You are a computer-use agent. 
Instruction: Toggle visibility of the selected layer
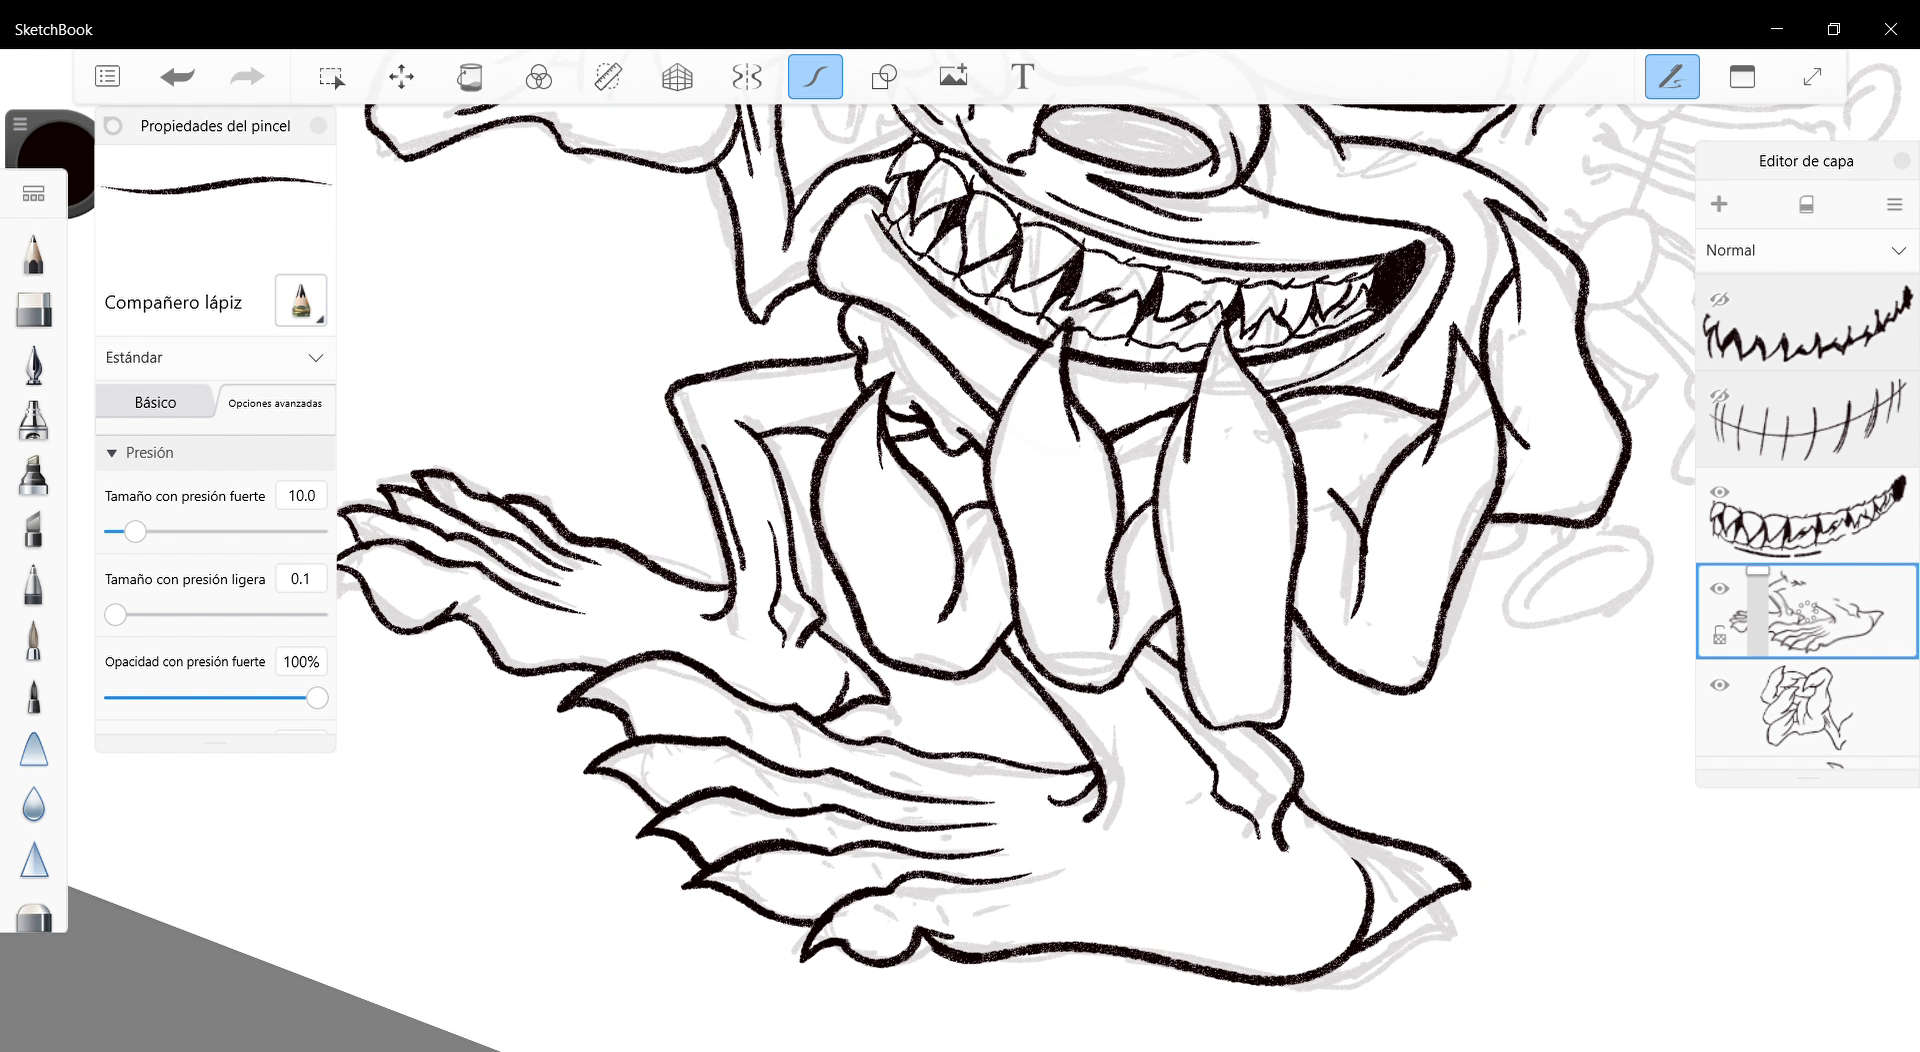point(1719,589)
